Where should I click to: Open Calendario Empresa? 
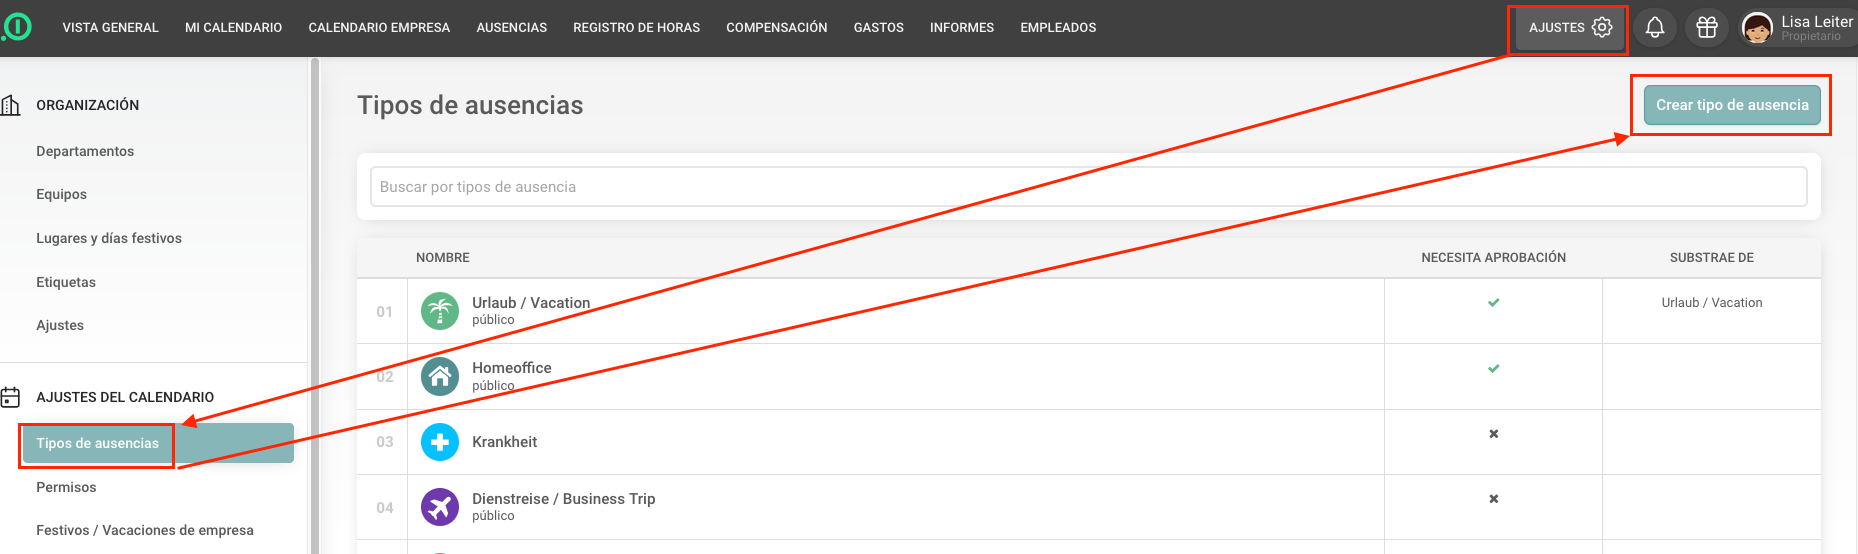379,27
